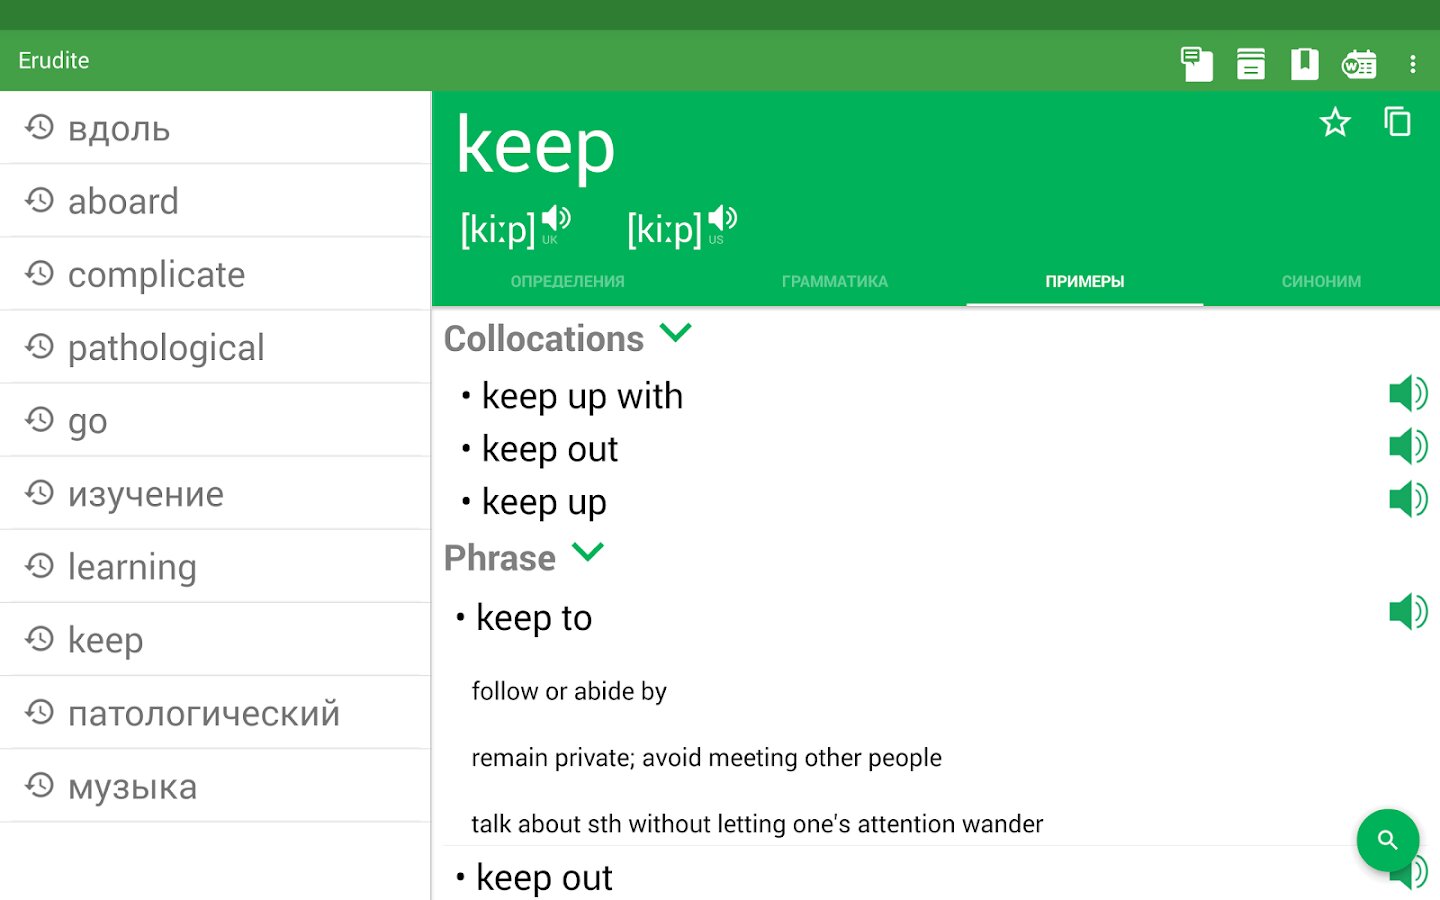Open history entry 'изучение'
Screen dimensions: 1440x900
click(x=215, y=493)
